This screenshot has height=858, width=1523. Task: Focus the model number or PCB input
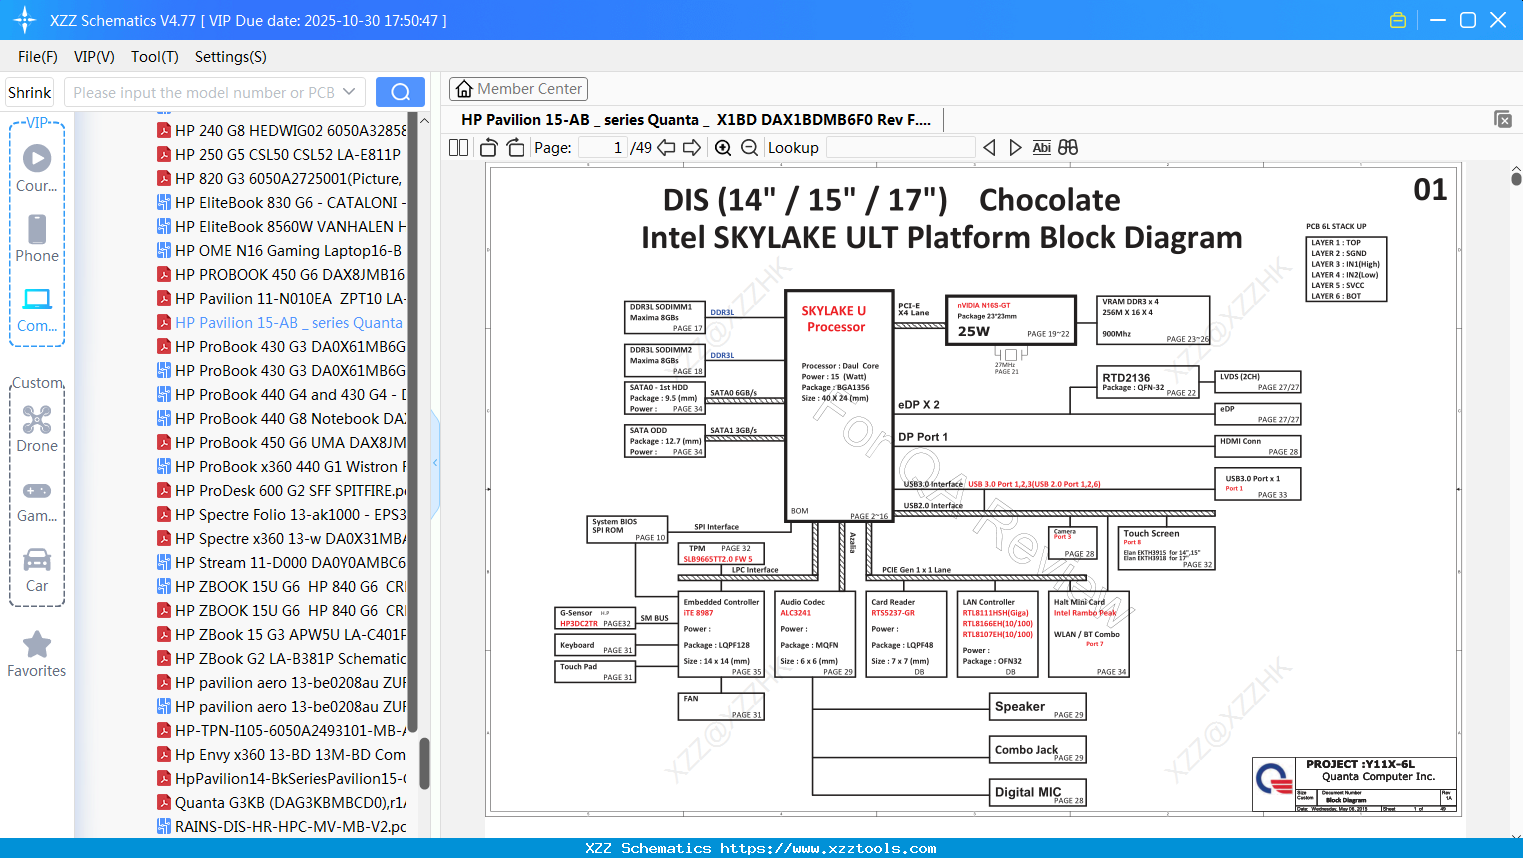point(204,92)
